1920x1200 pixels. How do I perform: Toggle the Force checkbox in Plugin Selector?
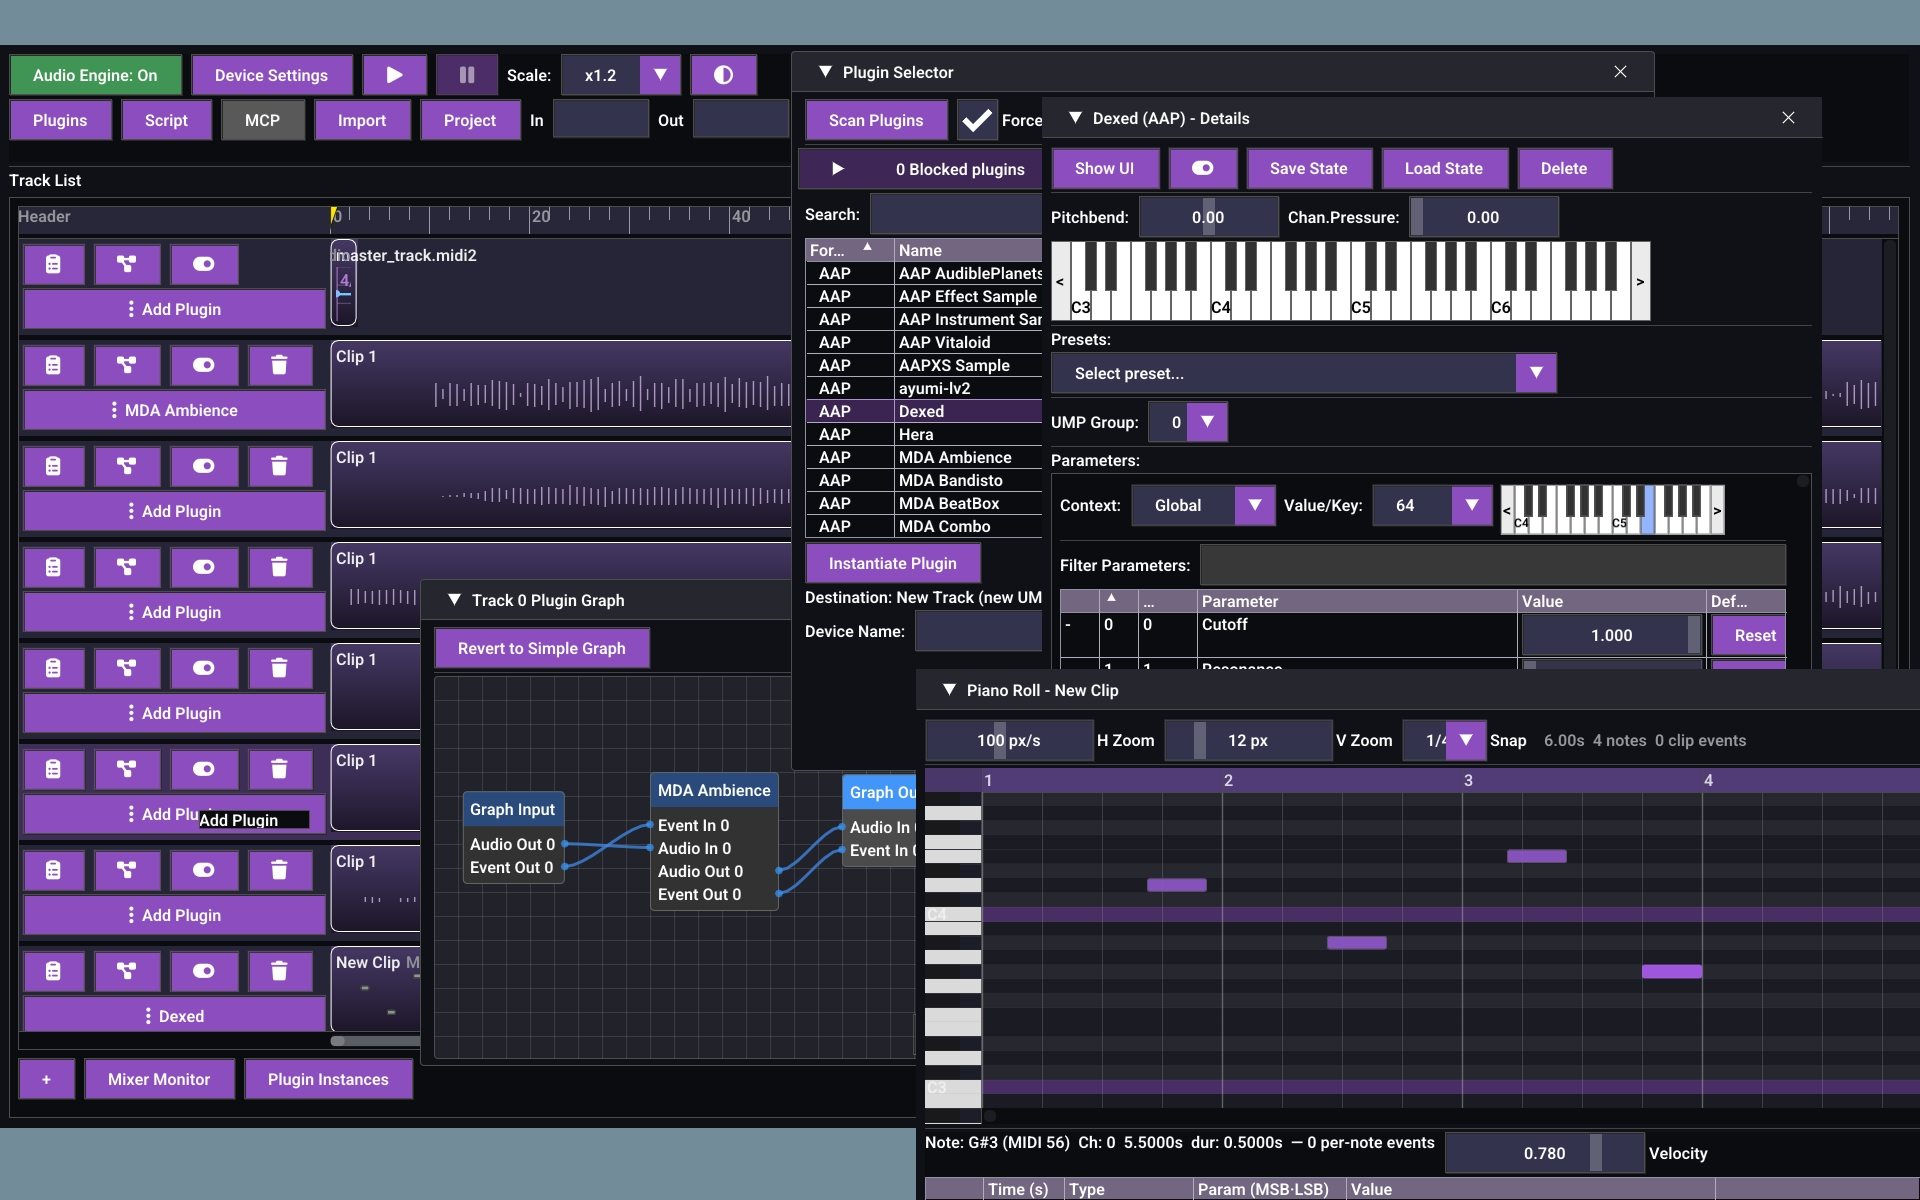(x=976, y=119)
